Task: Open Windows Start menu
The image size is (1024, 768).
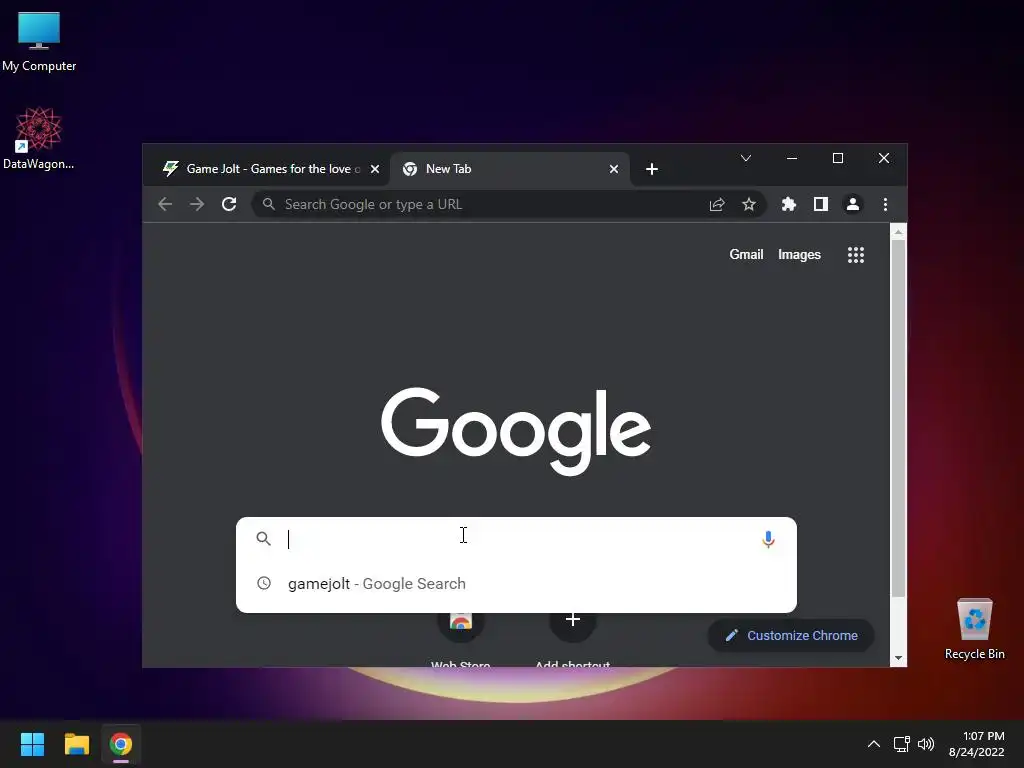Action: [x=32, y=744]
